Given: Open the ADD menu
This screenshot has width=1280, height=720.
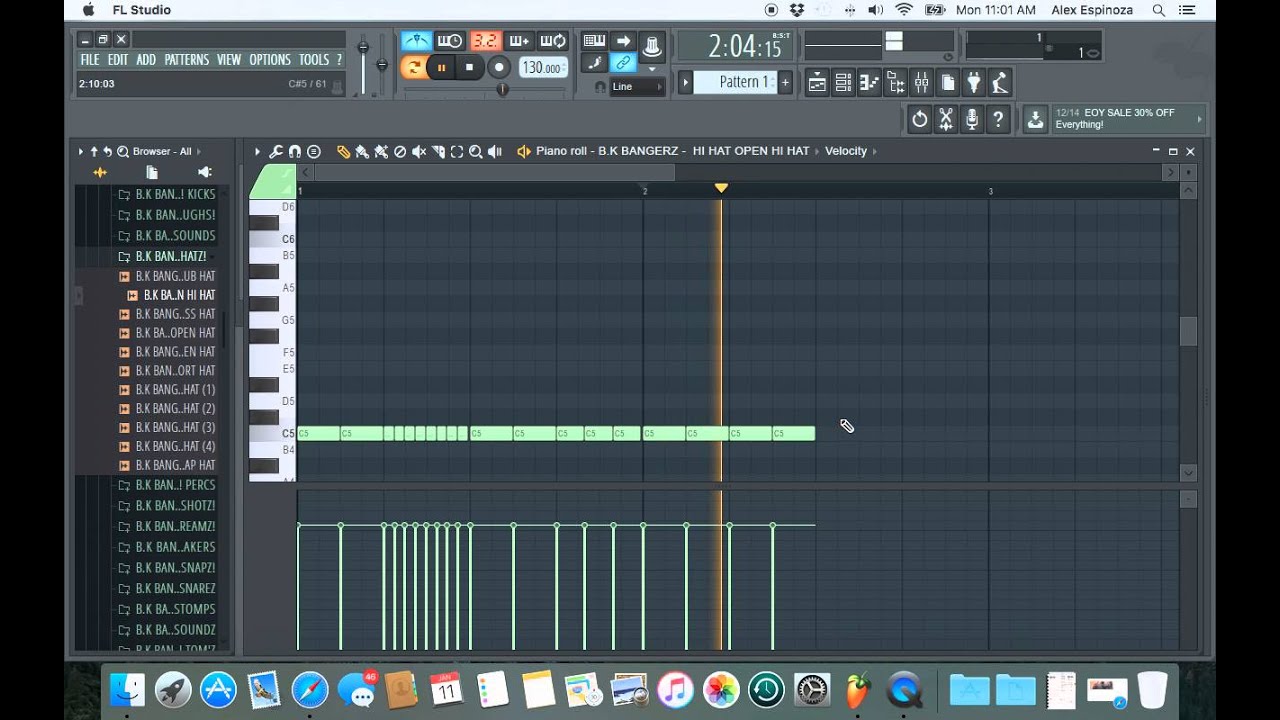Looking at the screenshot, I should tap(146, 60).
